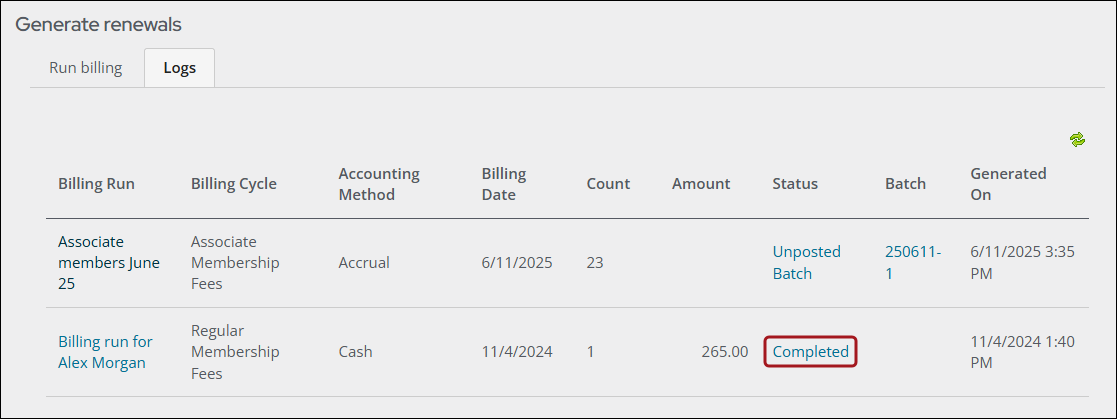The width and height of the screenshot is (1117, 419).
Task: Open the Completed status link
Action: click(811, 351)
